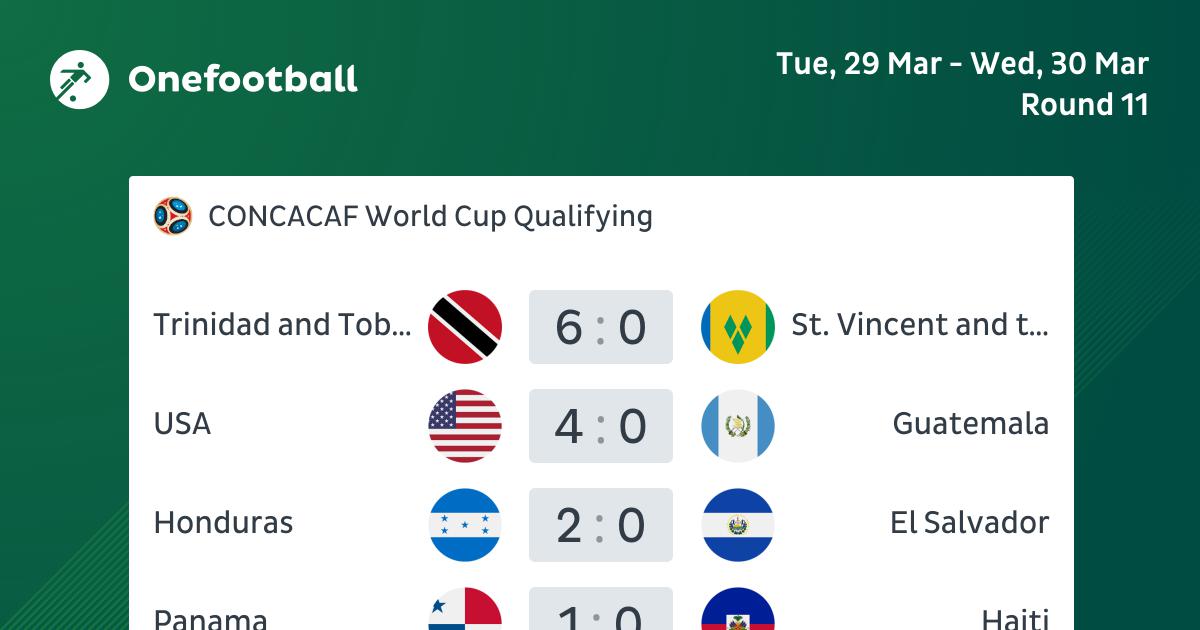Image resolution: width=1200 pixels, height=630 pixels.
Task: Open the CONCACAF World Cup Qualifying title
Action: tap(430, 217)
